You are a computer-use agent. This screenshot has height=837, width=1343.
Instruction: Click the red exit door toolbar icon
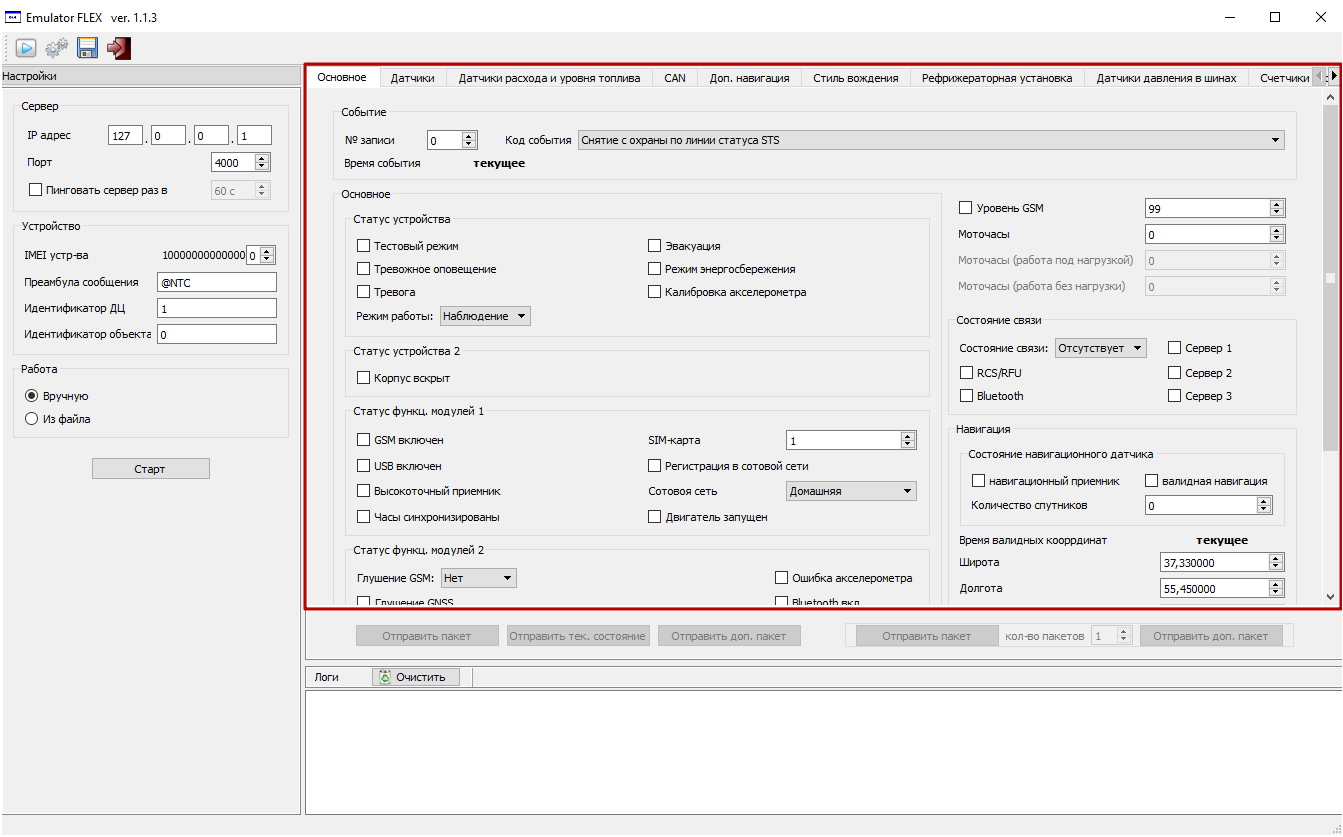click(x=119, y=47)
